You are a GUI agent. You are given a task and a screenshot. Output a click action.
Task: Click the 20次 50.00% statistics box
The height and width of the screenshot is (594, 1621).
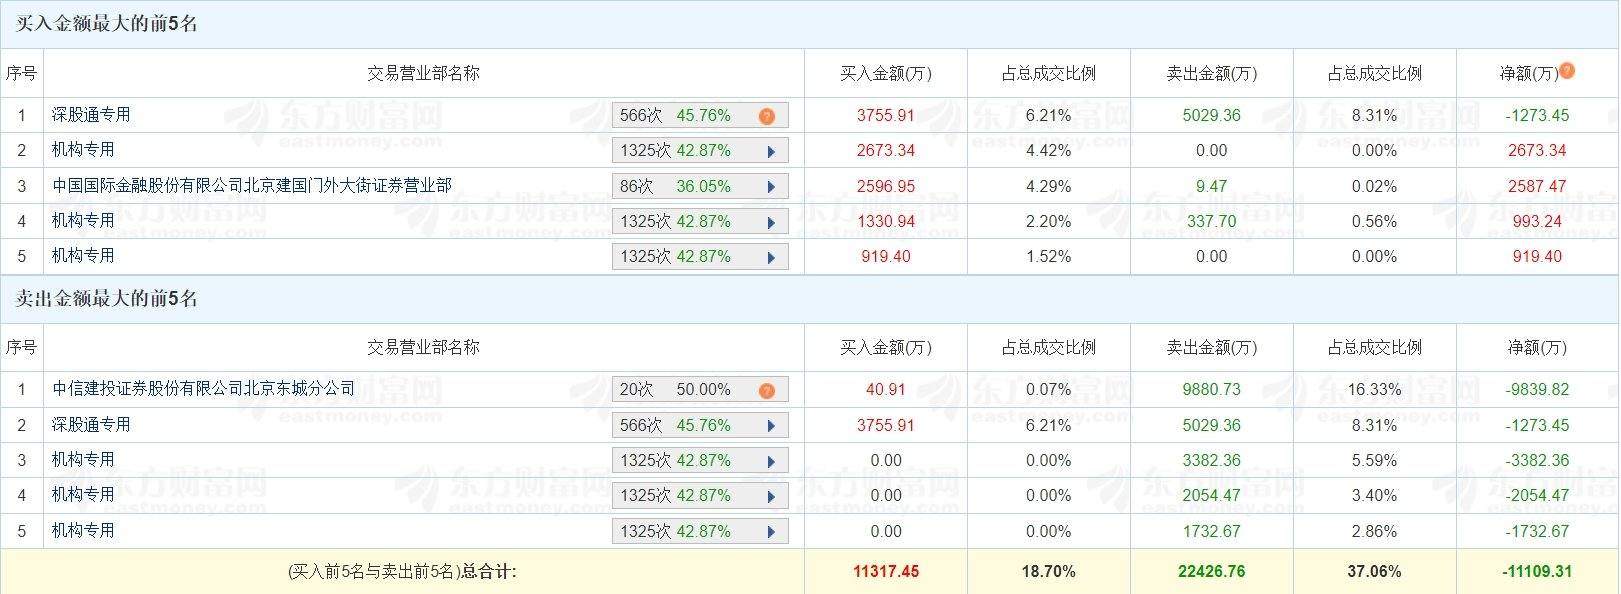click(x=690, y=390)
